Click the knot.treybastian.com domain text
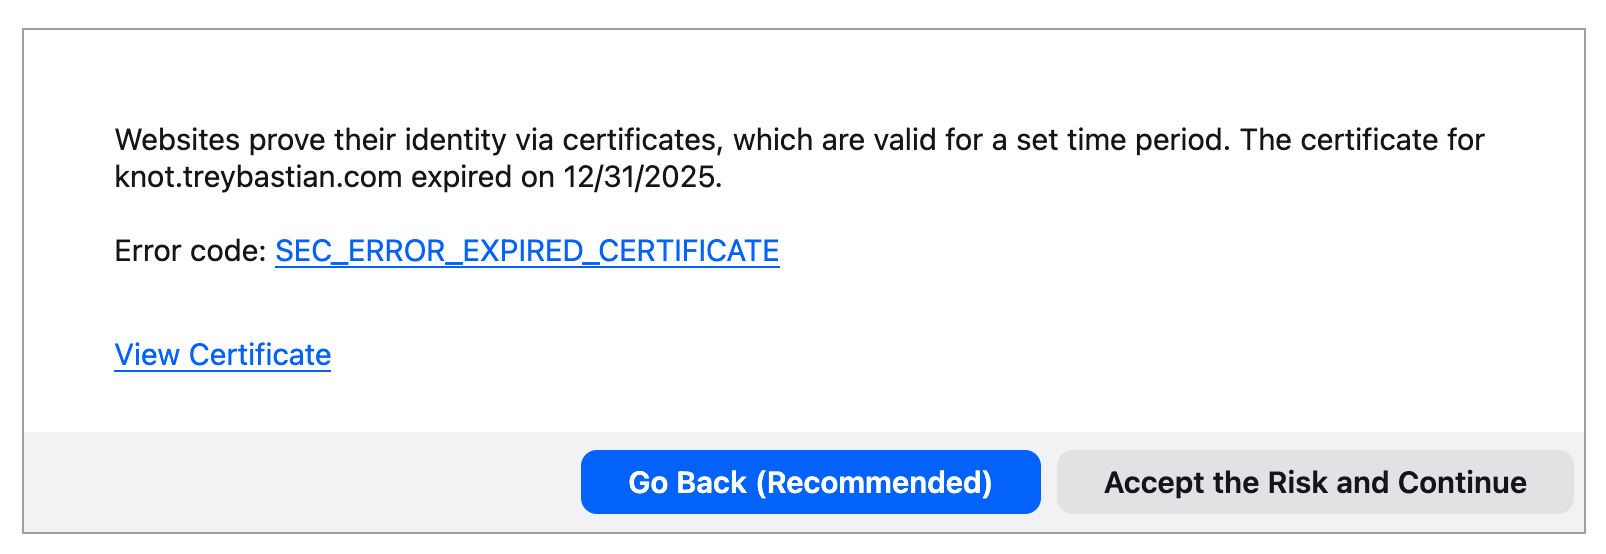The image size is (1606, 554). [x=258, y=177]
